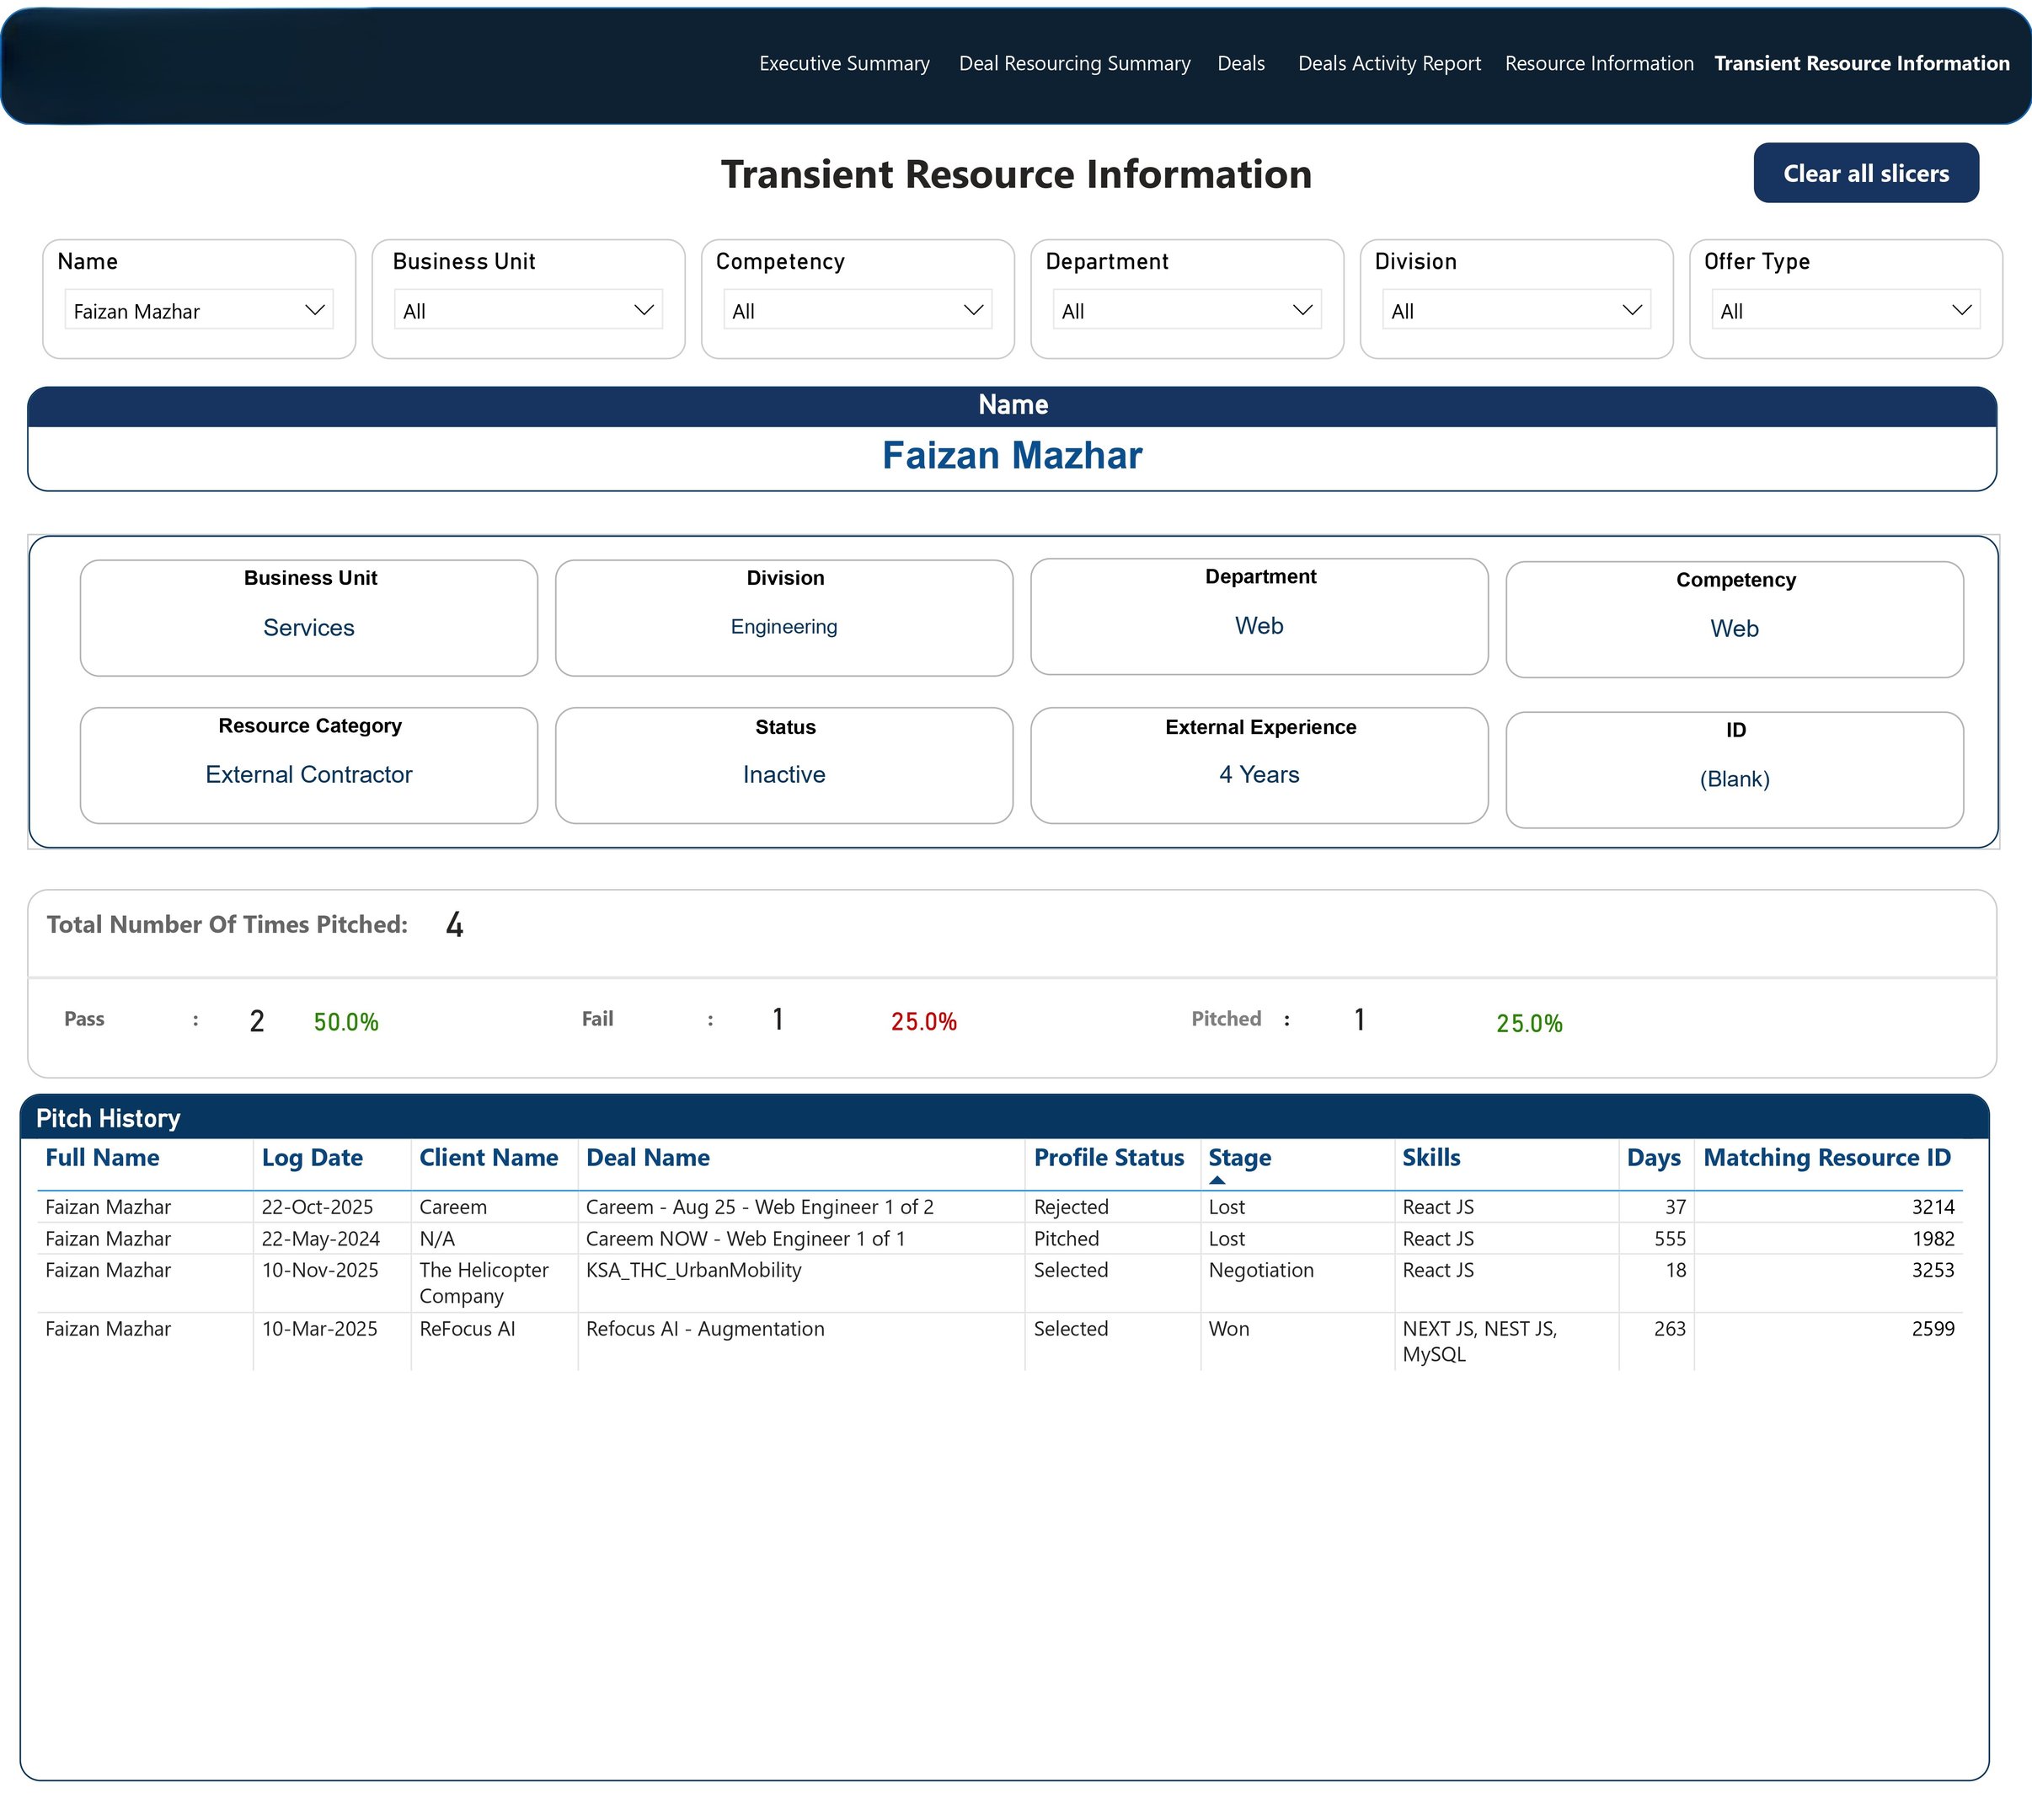This screenshot has height=1820, width=2032.
Task: Click the Clear all slicers button
Action: 1865,173
